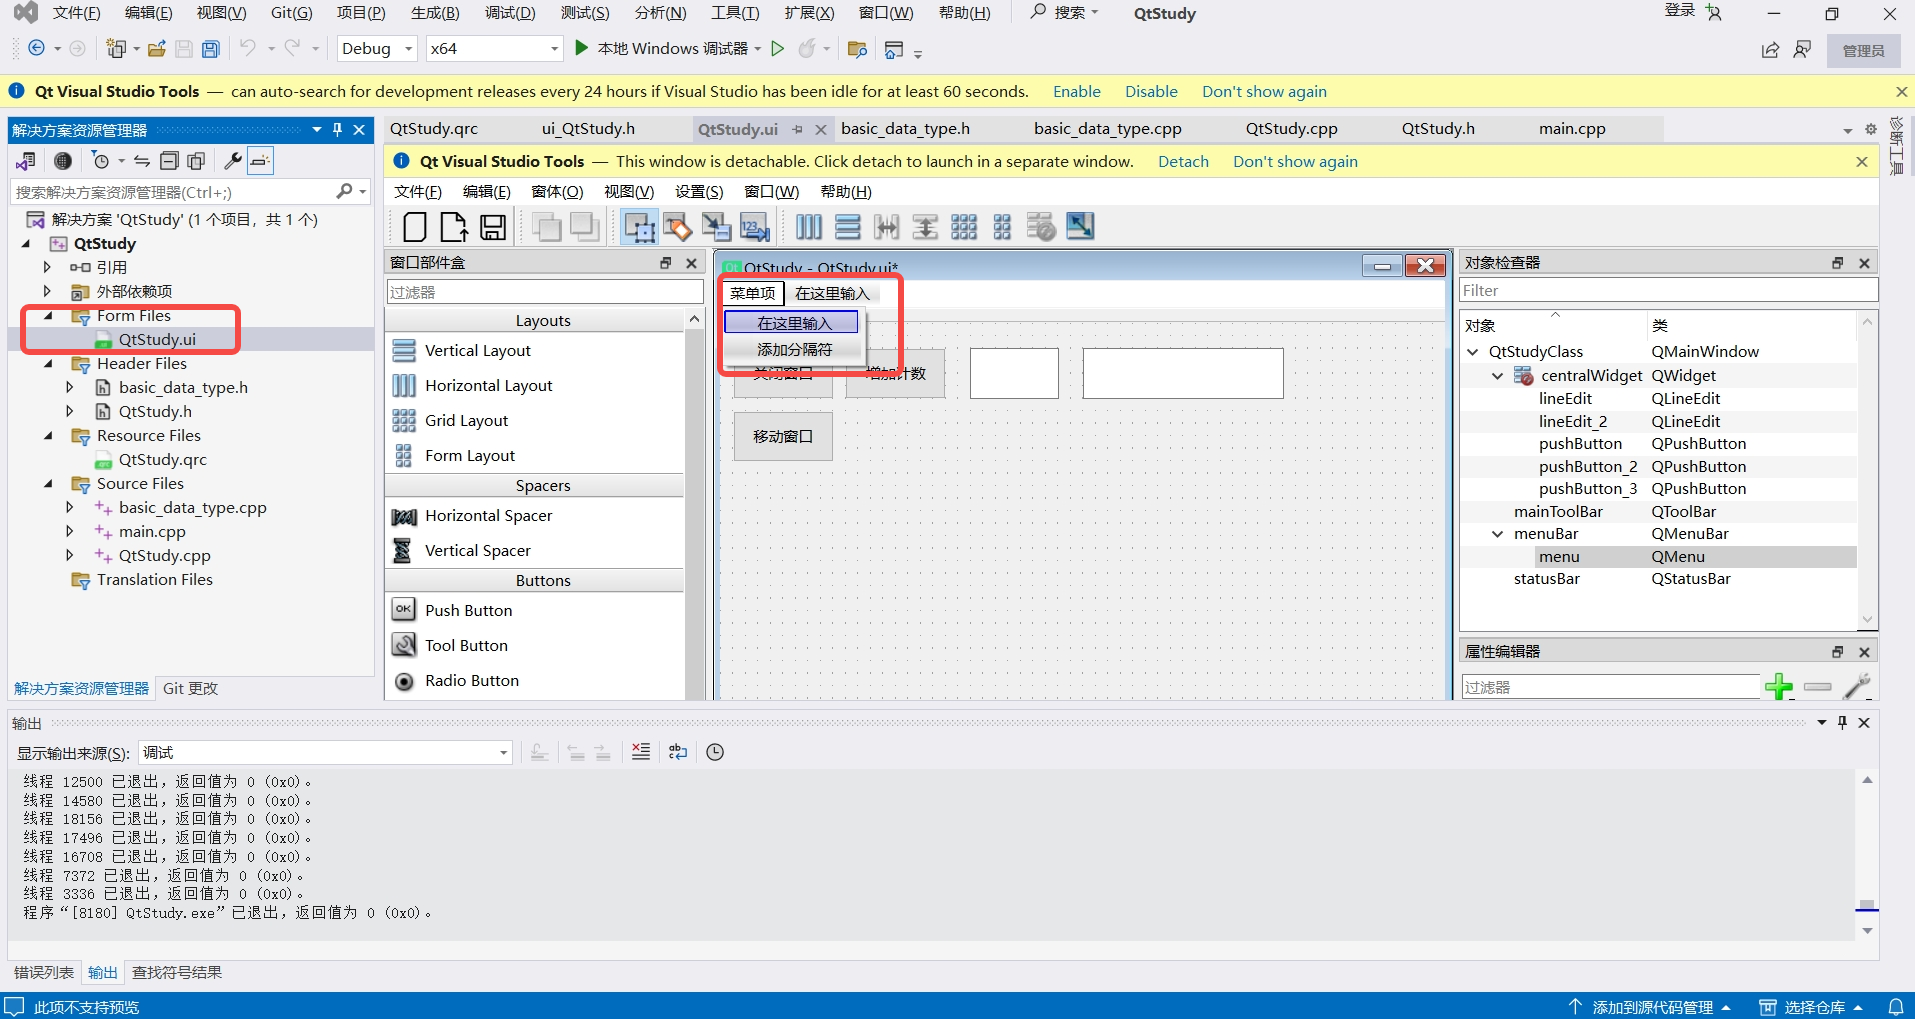
Task: Click the Object Inspector Filter field
Action: coord(1668,291)
